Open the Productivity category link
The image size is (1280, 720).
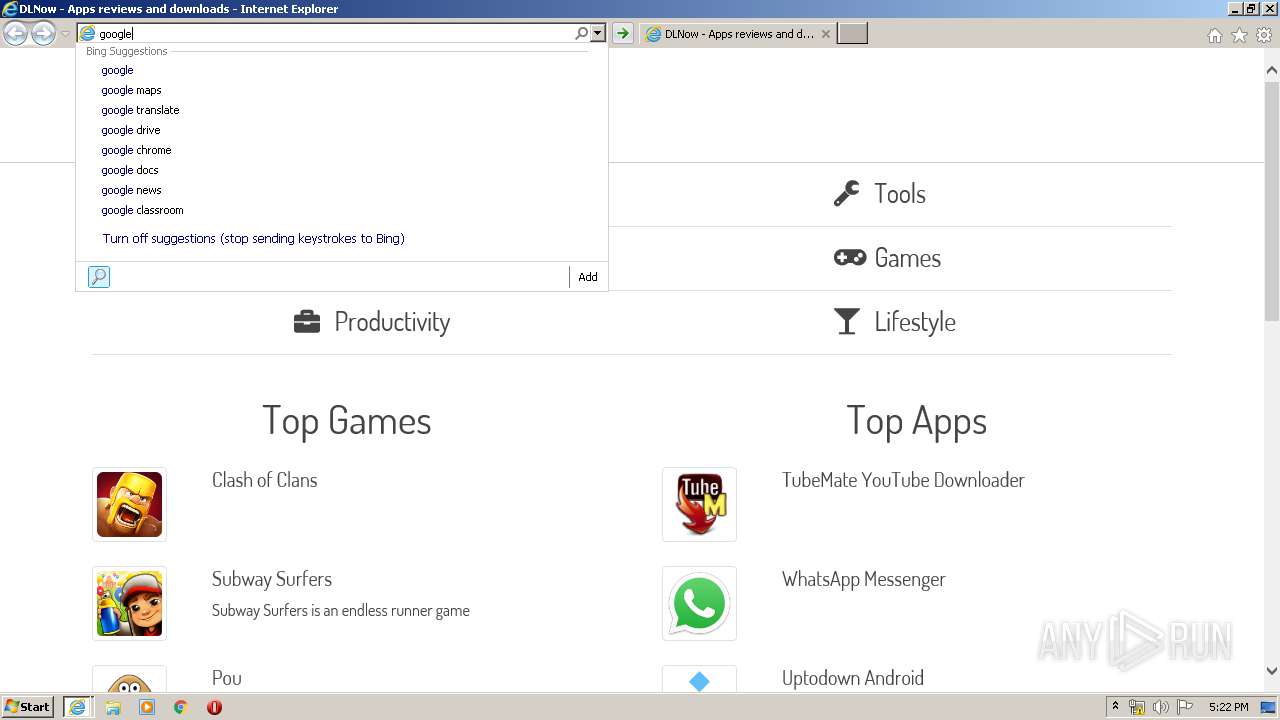392,322
